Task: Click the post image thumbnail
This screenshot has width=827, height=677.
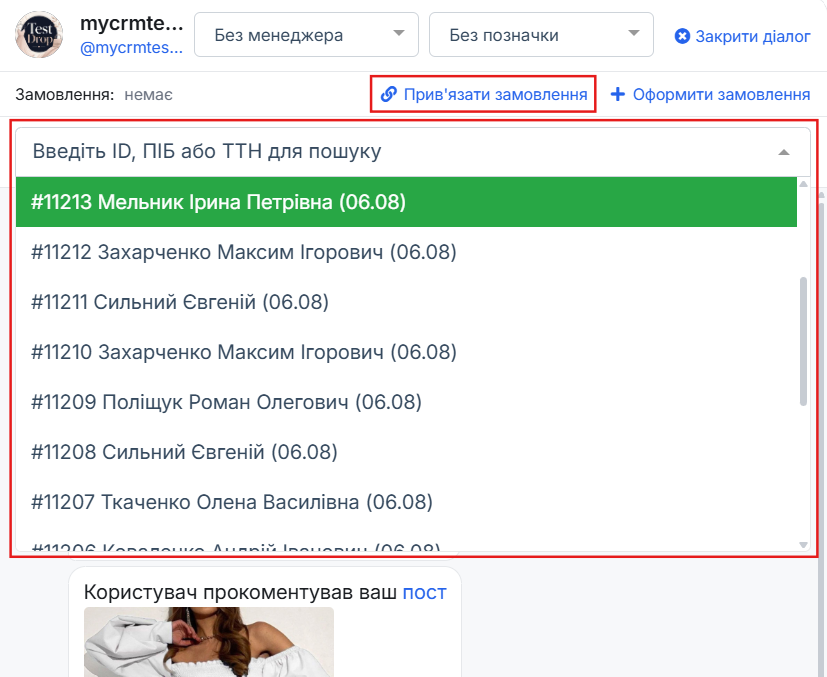Action: point(209,642)
